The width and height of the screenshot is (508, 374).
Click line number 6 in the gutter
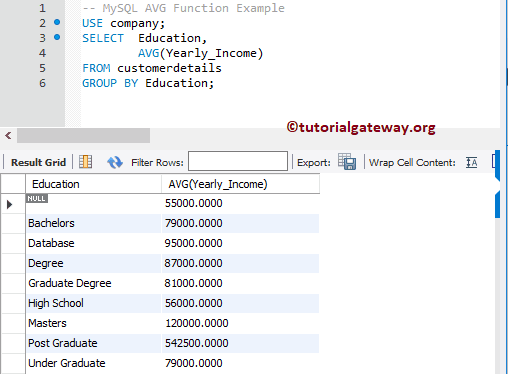(42, 83)
